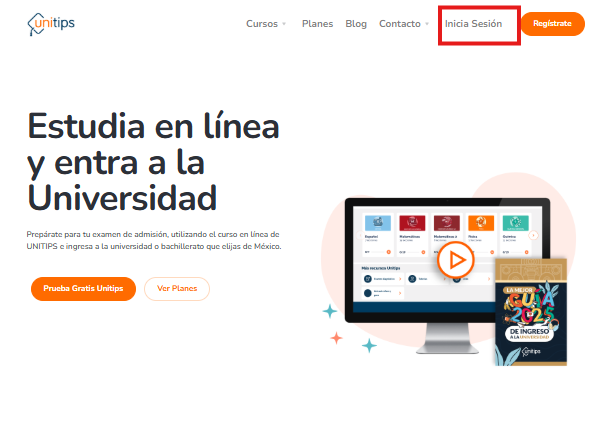613x432 pixels.
Task: Click the right carousel arrow in monitor
Action: 533,235
